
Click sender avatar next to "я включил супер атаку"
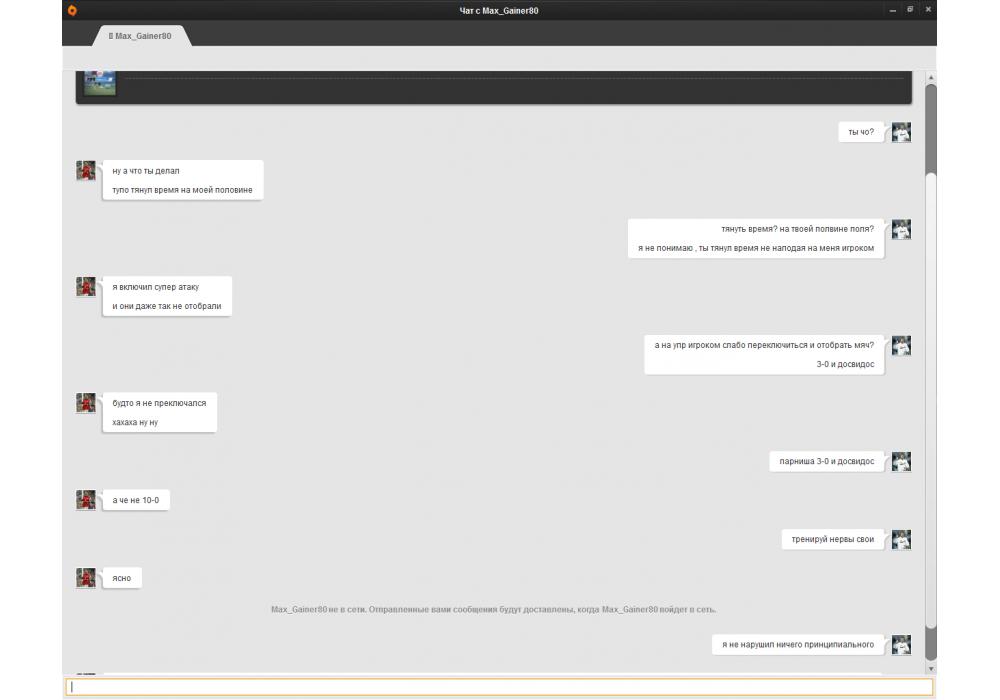point(86,287)
